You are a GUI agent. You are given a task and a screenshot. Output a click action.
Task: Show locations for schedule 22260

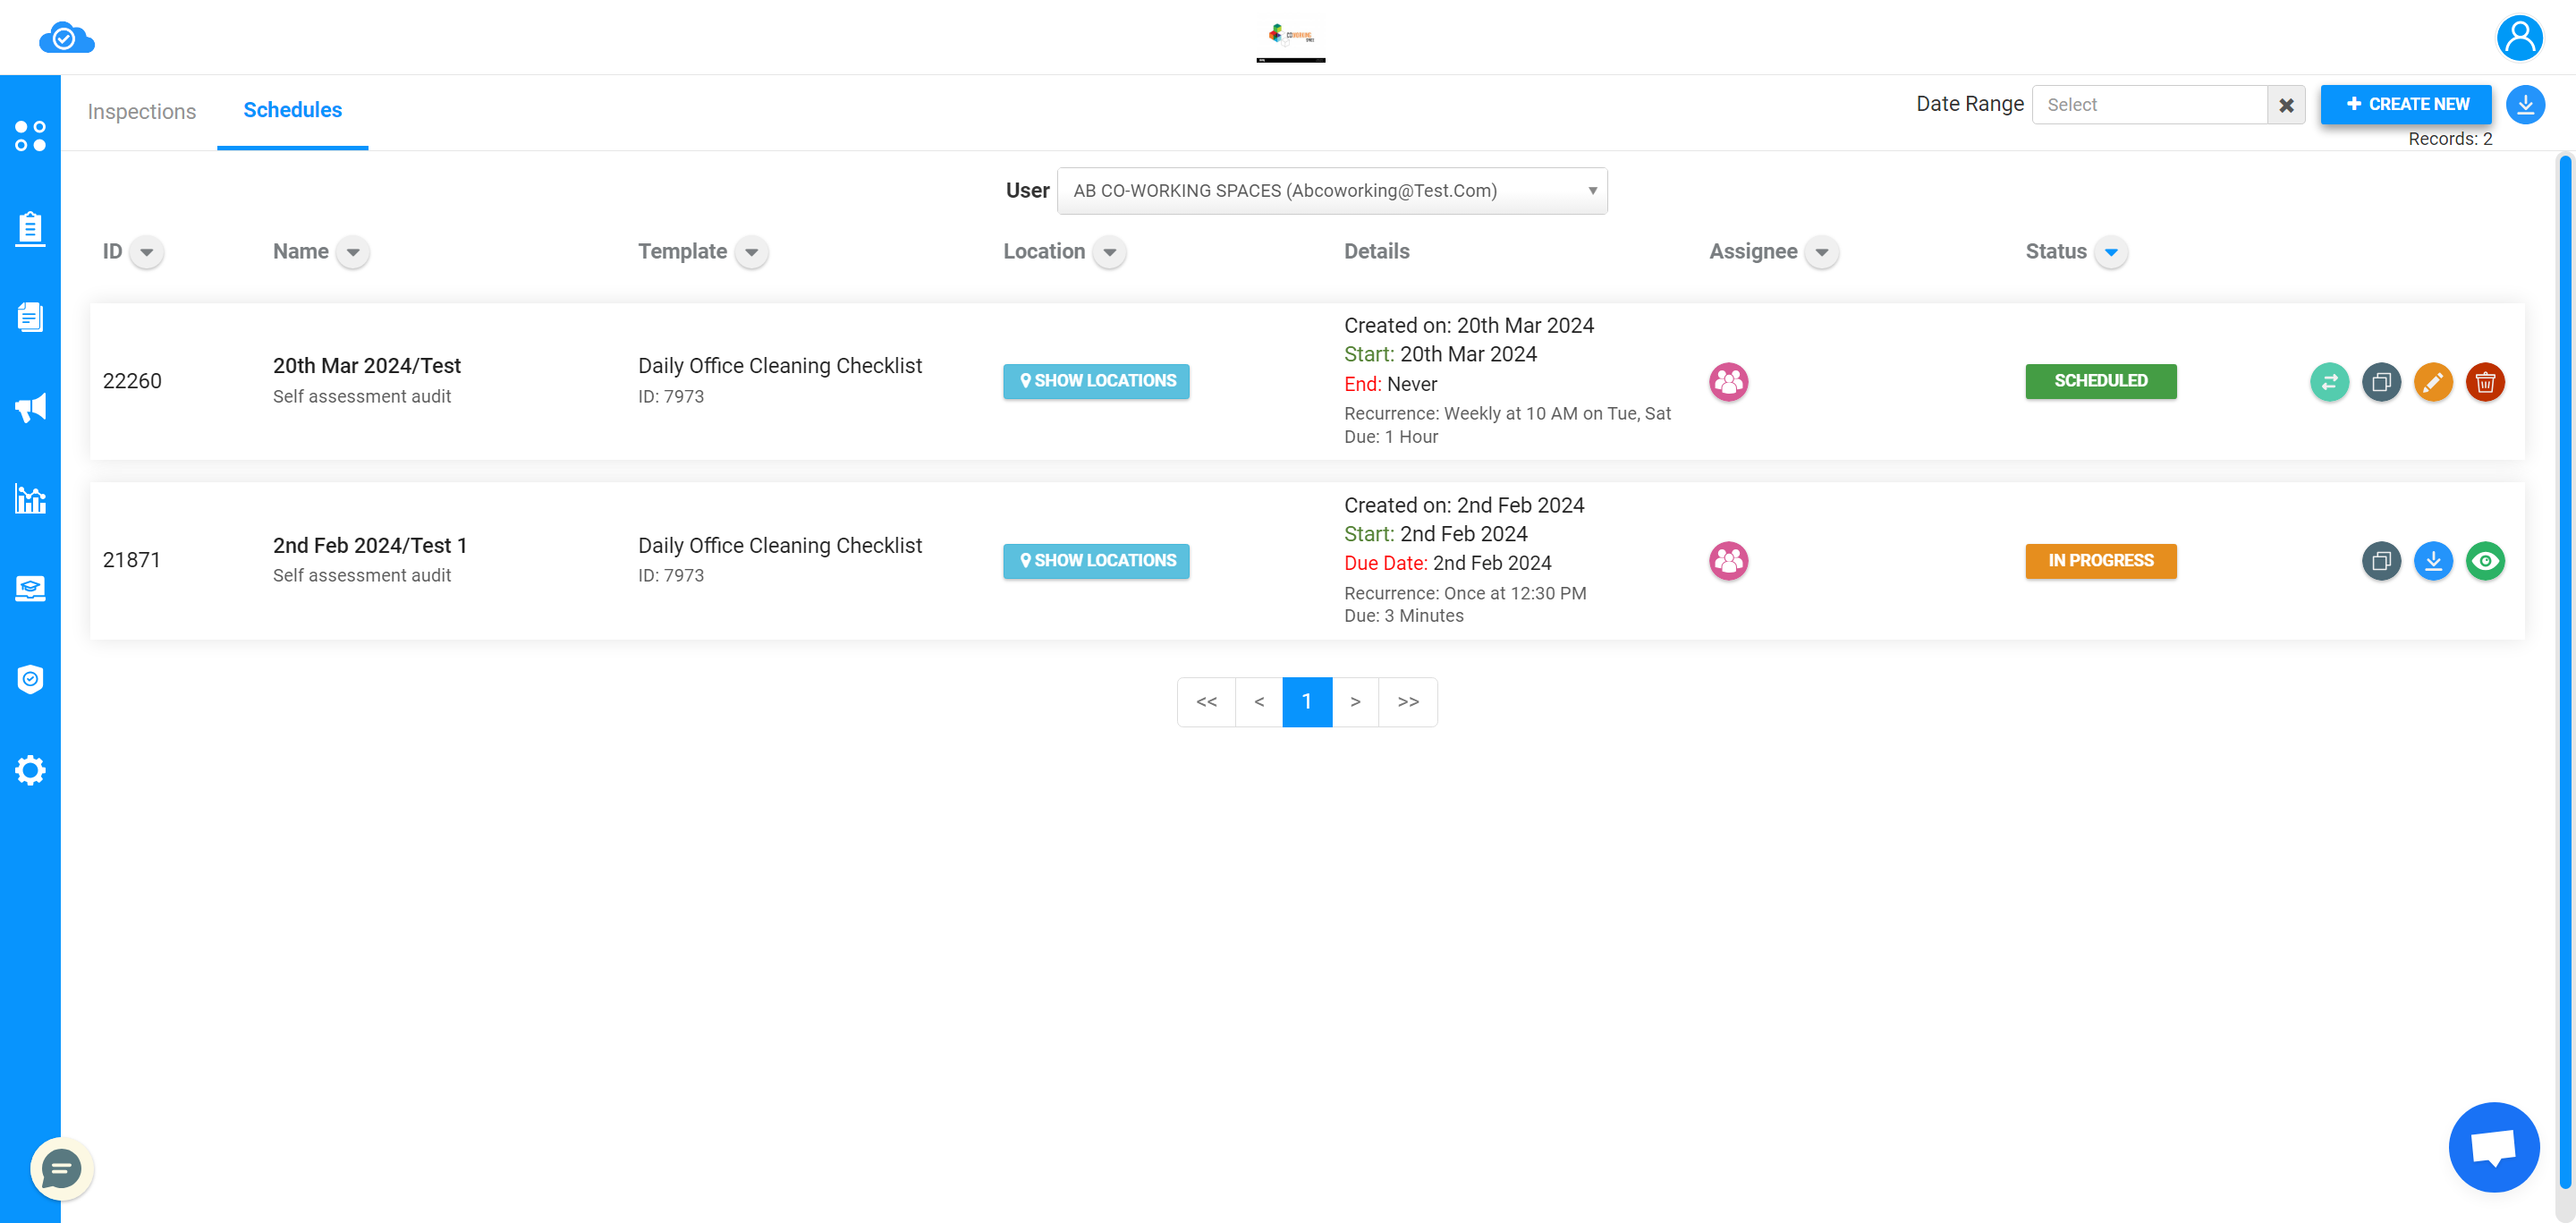(x=1096, y=381)
